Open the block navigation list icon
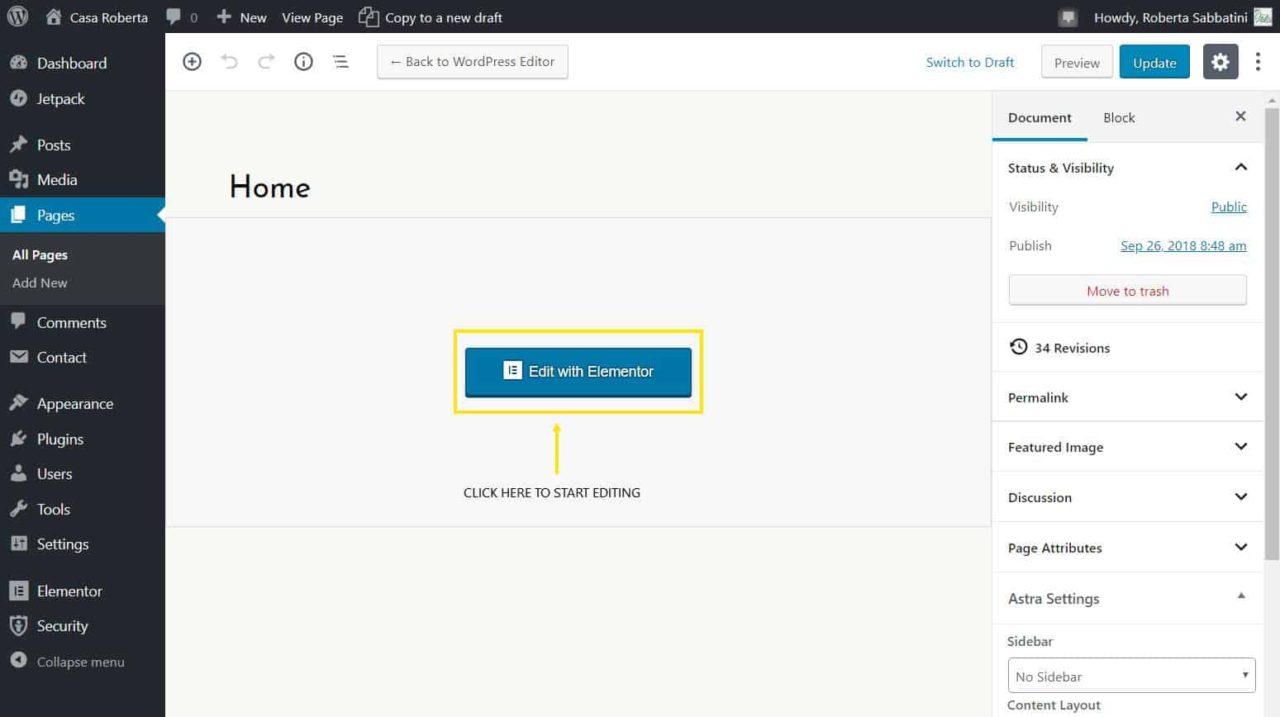1280x717 pixels. click(x=340, y=61)
